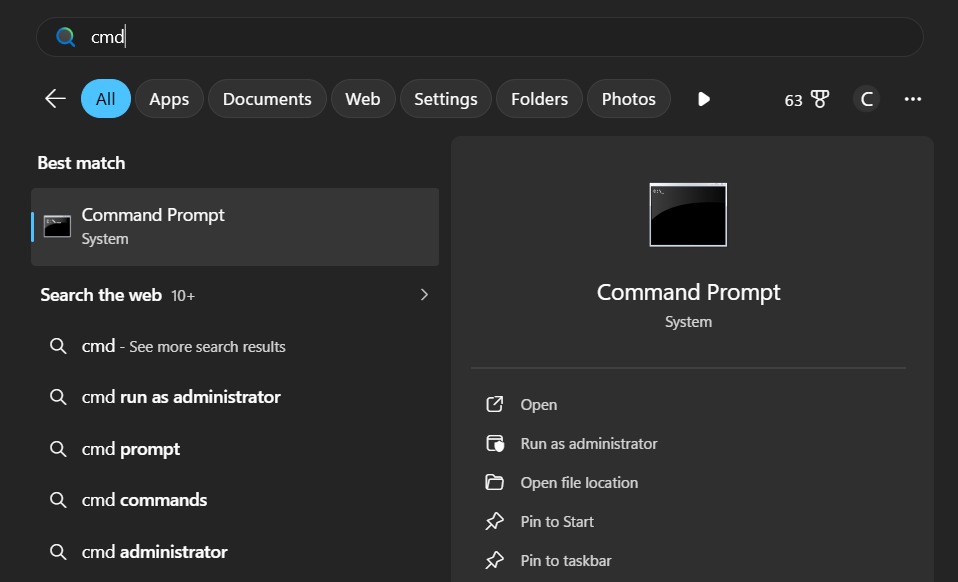Click Command Prompt title in preview pane
Screen dimensions: 958x582
[x=688, y=293]
